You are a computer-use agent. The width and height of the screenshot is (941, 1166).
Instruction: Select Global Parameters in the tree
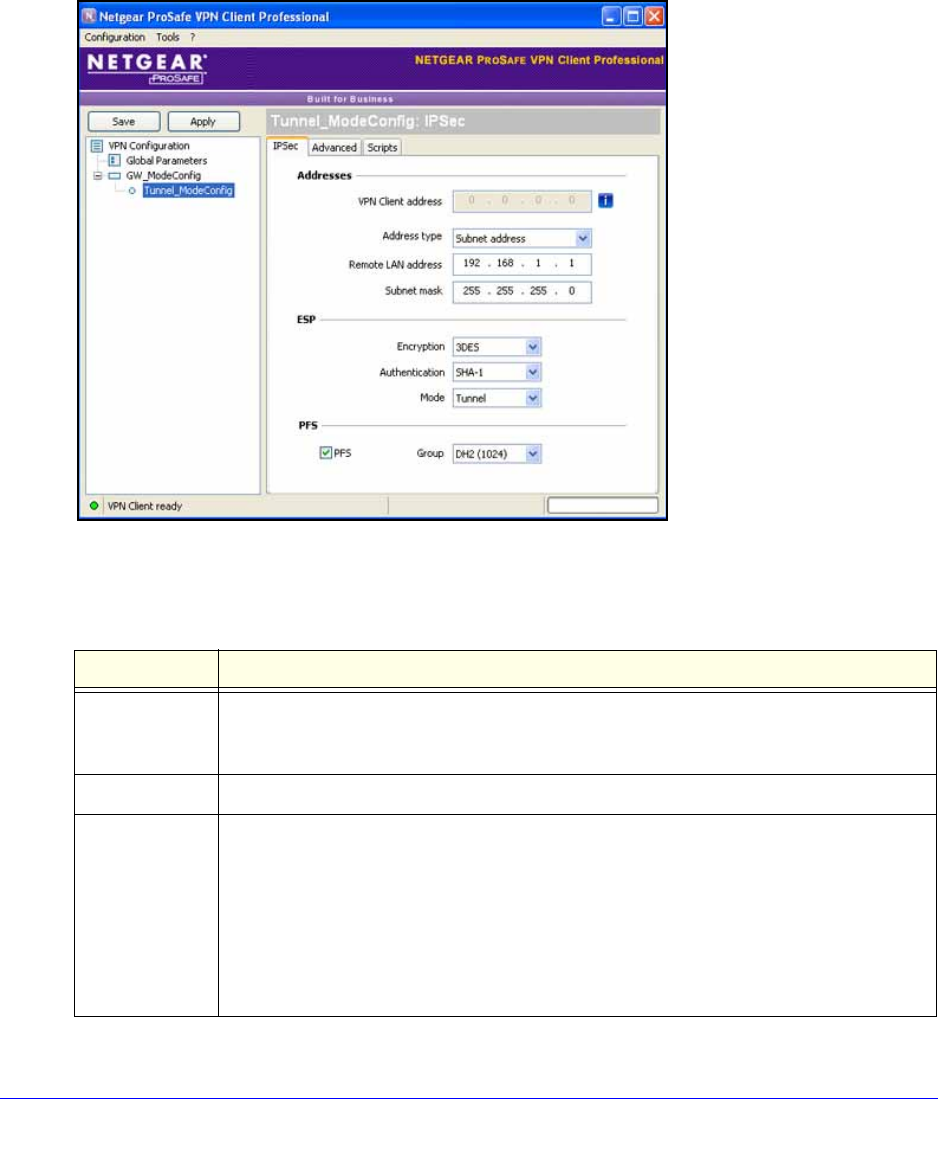coord(167,161)
